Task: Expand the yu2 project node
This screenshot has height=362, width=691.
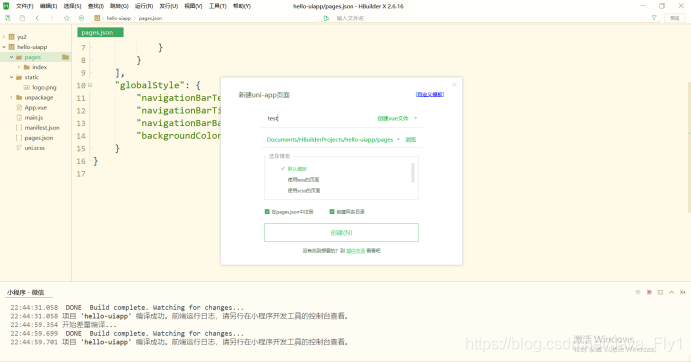Action: coord(4,37)
